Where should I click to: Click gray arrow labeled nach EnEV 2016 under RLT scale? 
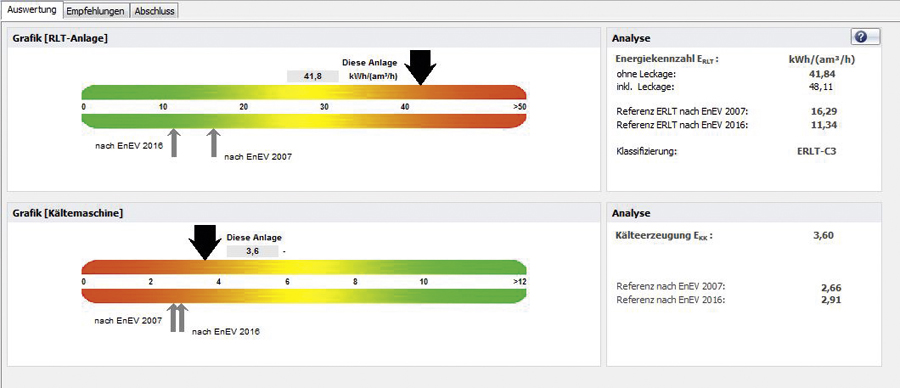[x=174, y=143]
